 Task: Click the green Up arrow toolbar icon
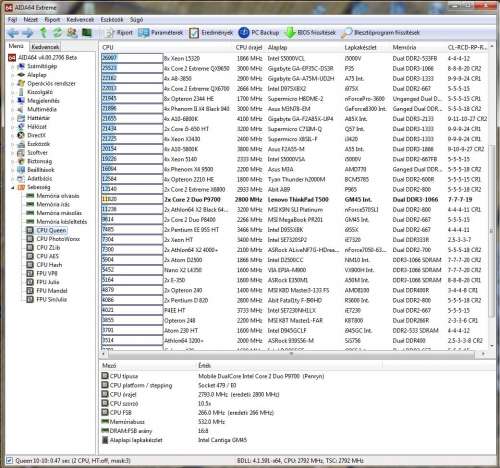[x=43, y=32]
